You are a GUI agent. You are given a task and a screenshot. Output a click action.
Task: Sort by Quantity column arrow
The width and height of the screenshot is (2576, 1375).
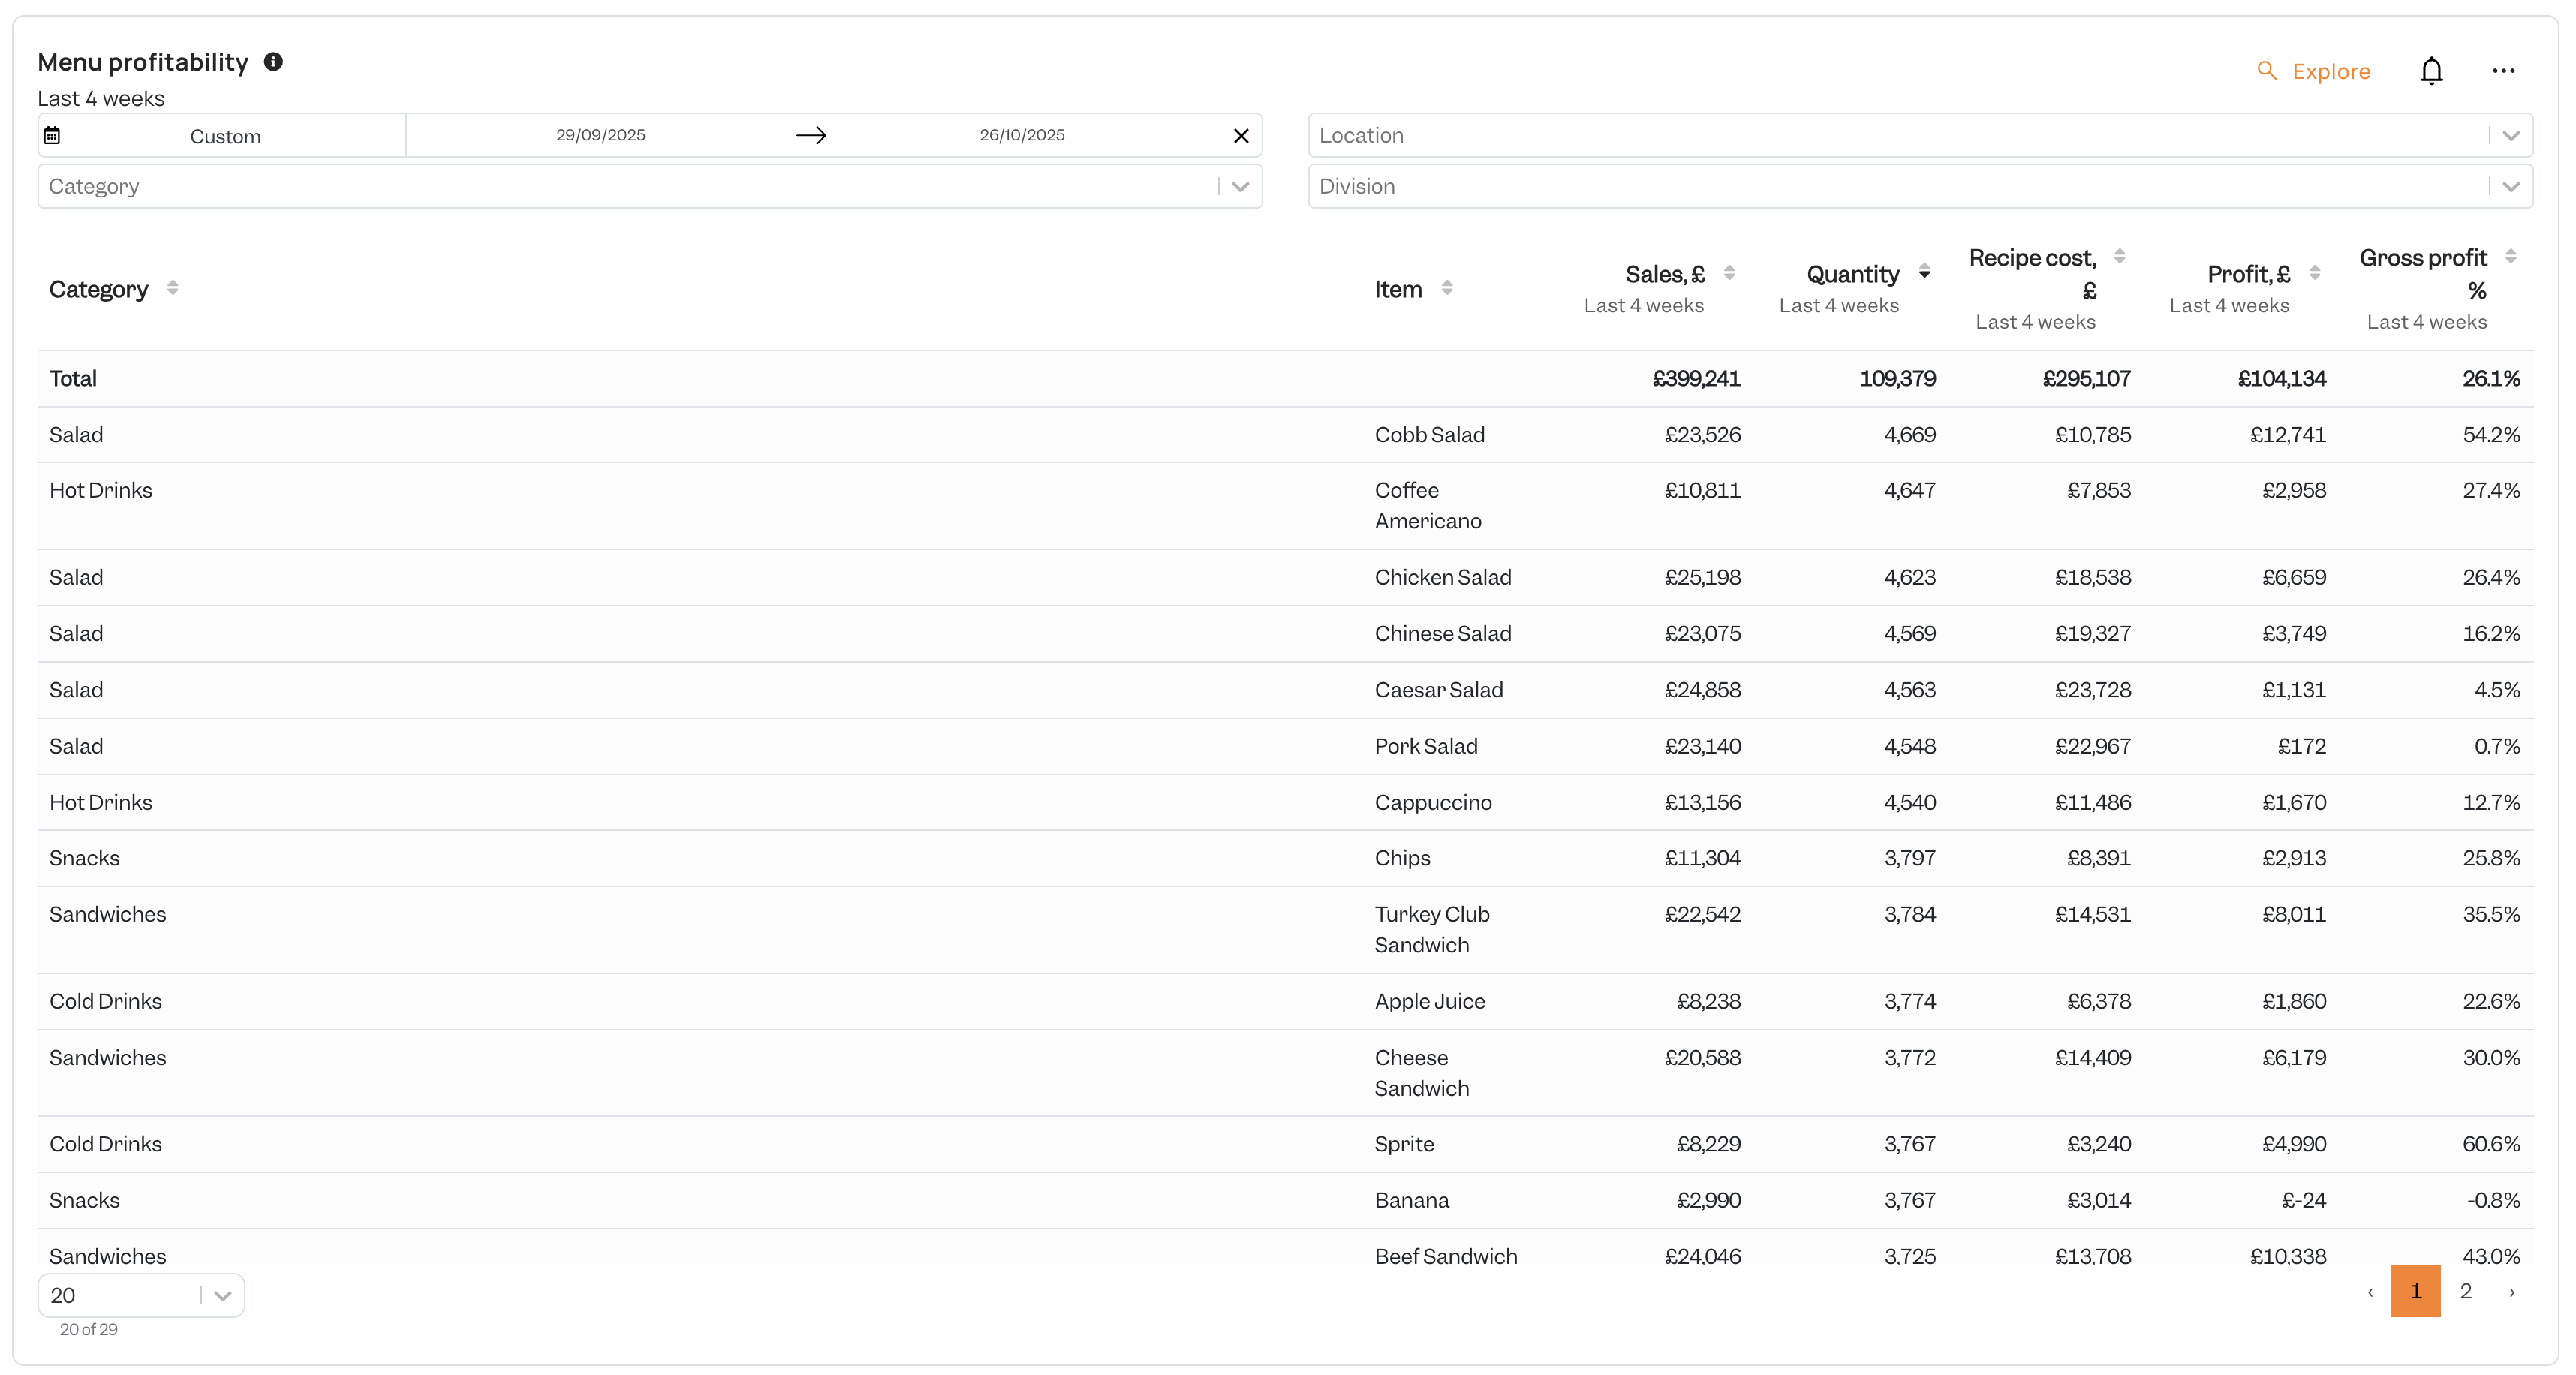point(1924,273)
